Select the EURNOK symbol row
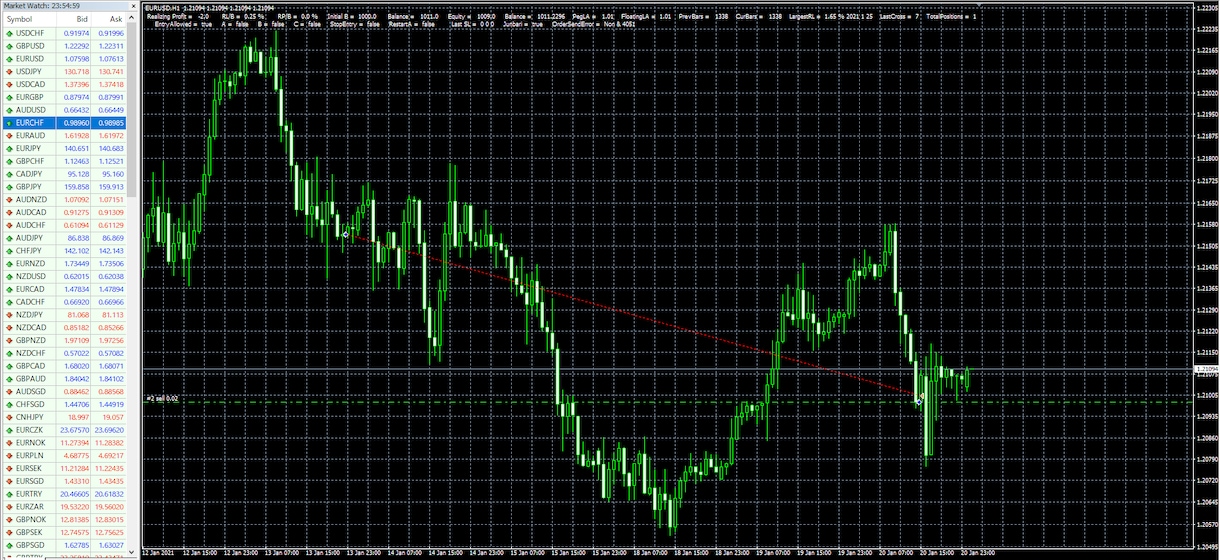 [64, 443]
